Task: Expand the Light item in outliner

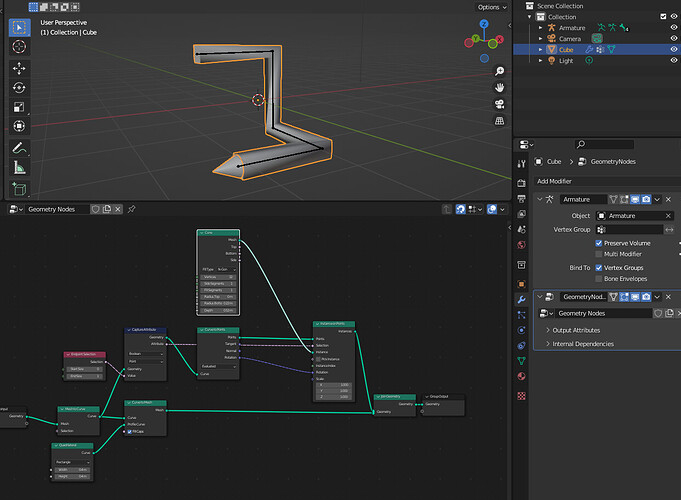Action: tap(540, 60)
